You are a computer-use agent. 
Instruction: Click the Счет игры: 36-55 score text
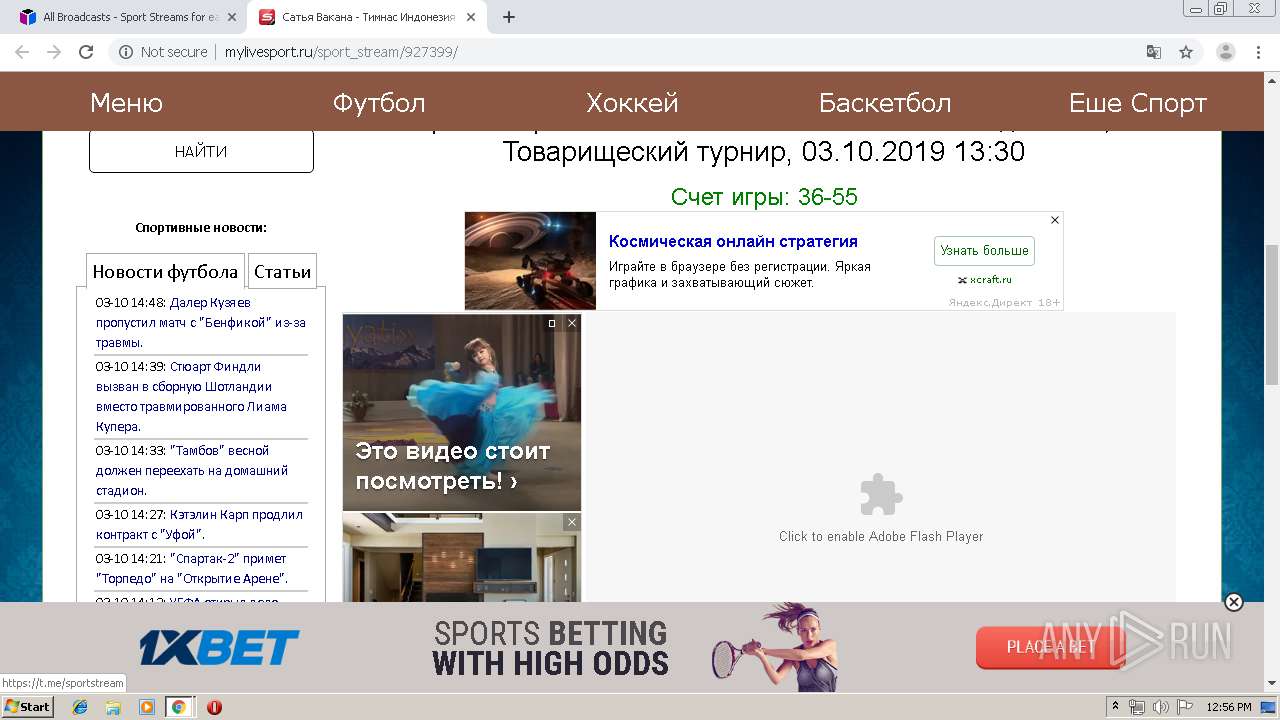(764, 197)
